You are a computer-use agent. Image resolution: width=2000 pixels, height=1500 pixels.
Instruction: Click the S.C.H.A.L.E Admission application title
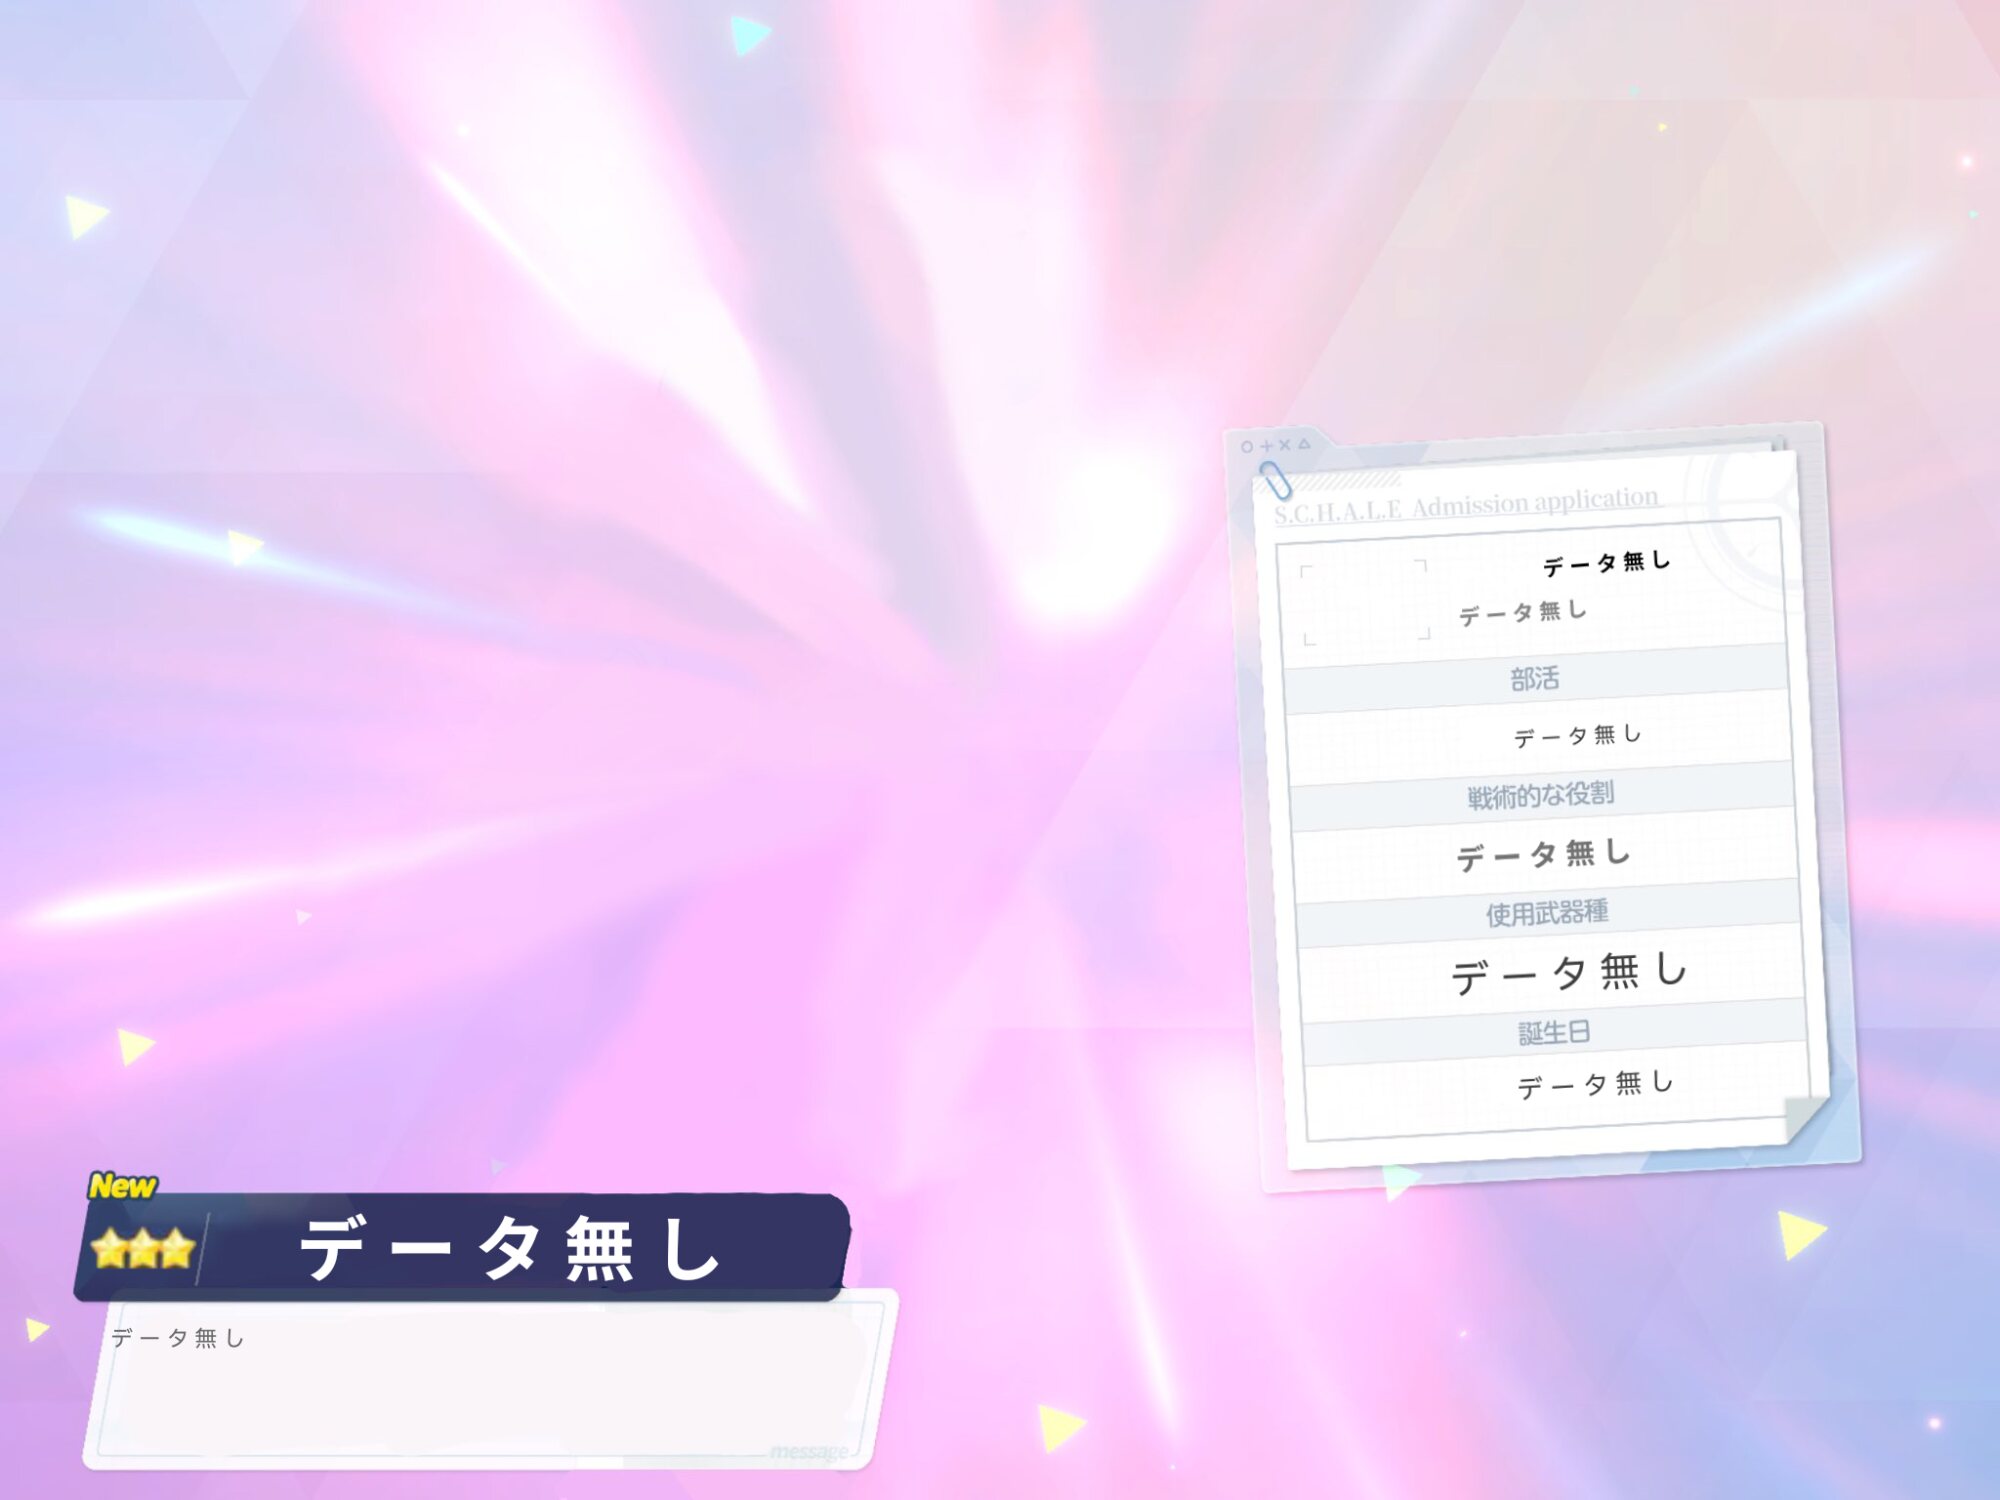tap(1466, 505)
